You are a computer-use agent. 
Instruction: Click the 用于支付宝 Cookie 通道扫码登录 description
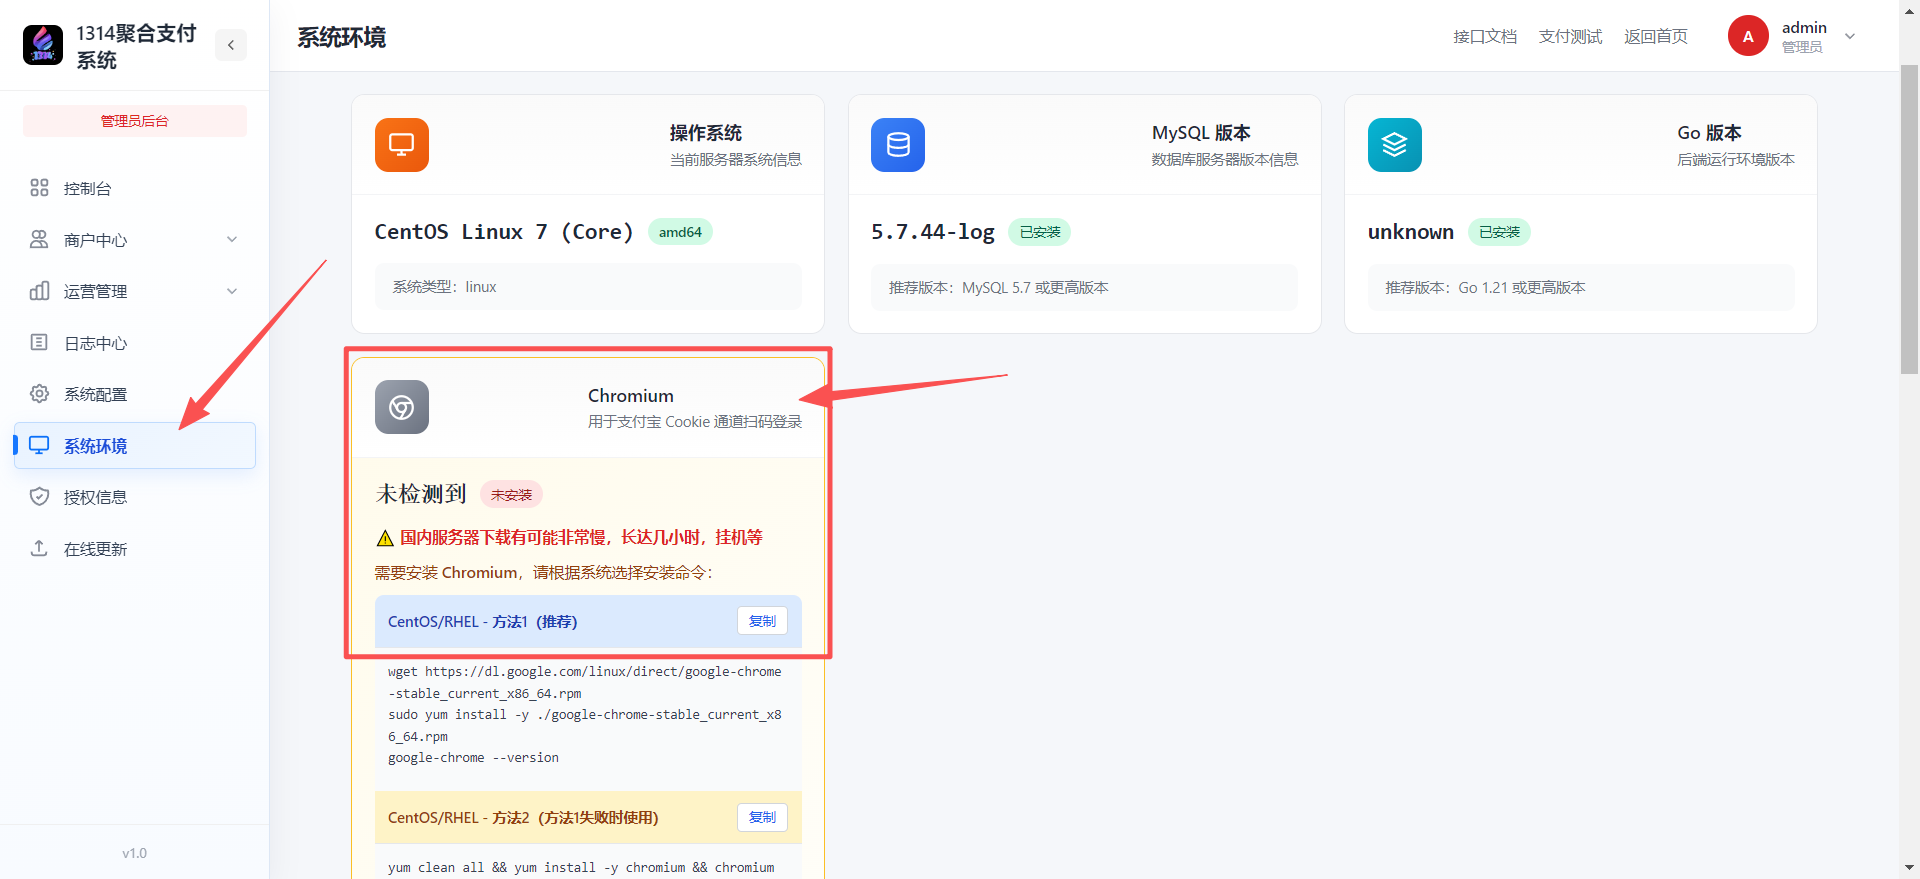click(x=695, y=422)
